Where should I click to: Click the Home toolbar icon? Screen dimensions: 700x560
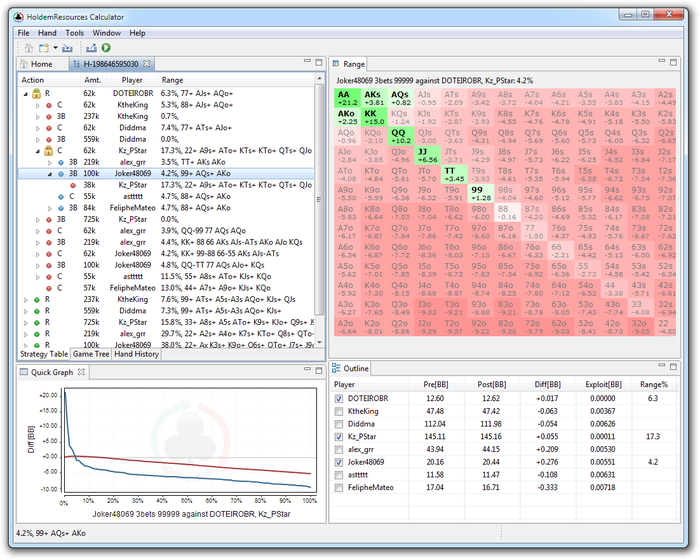click(x=29, y=48)
